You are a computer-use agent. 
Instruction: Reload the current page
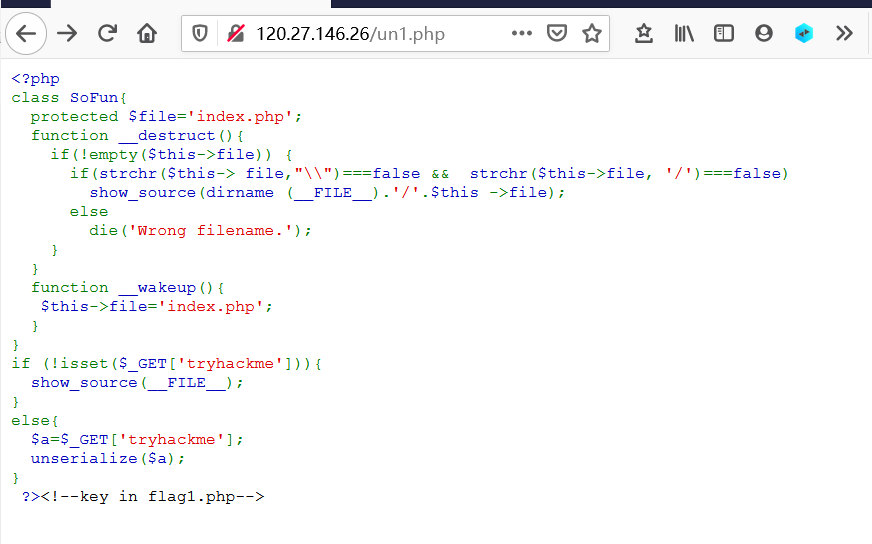pos(107,34)
